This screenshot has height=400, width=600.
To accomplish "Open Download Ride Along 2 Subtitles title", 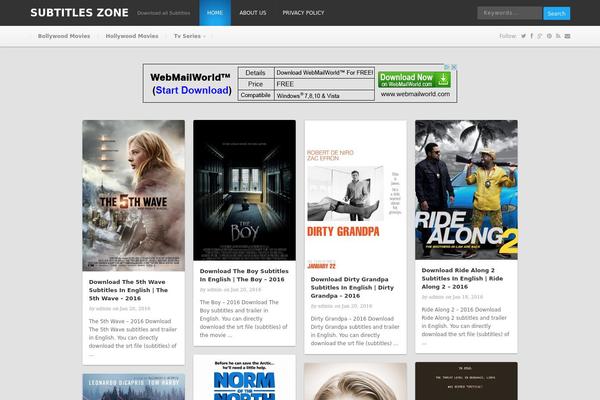I will click(x=462, y=279).
